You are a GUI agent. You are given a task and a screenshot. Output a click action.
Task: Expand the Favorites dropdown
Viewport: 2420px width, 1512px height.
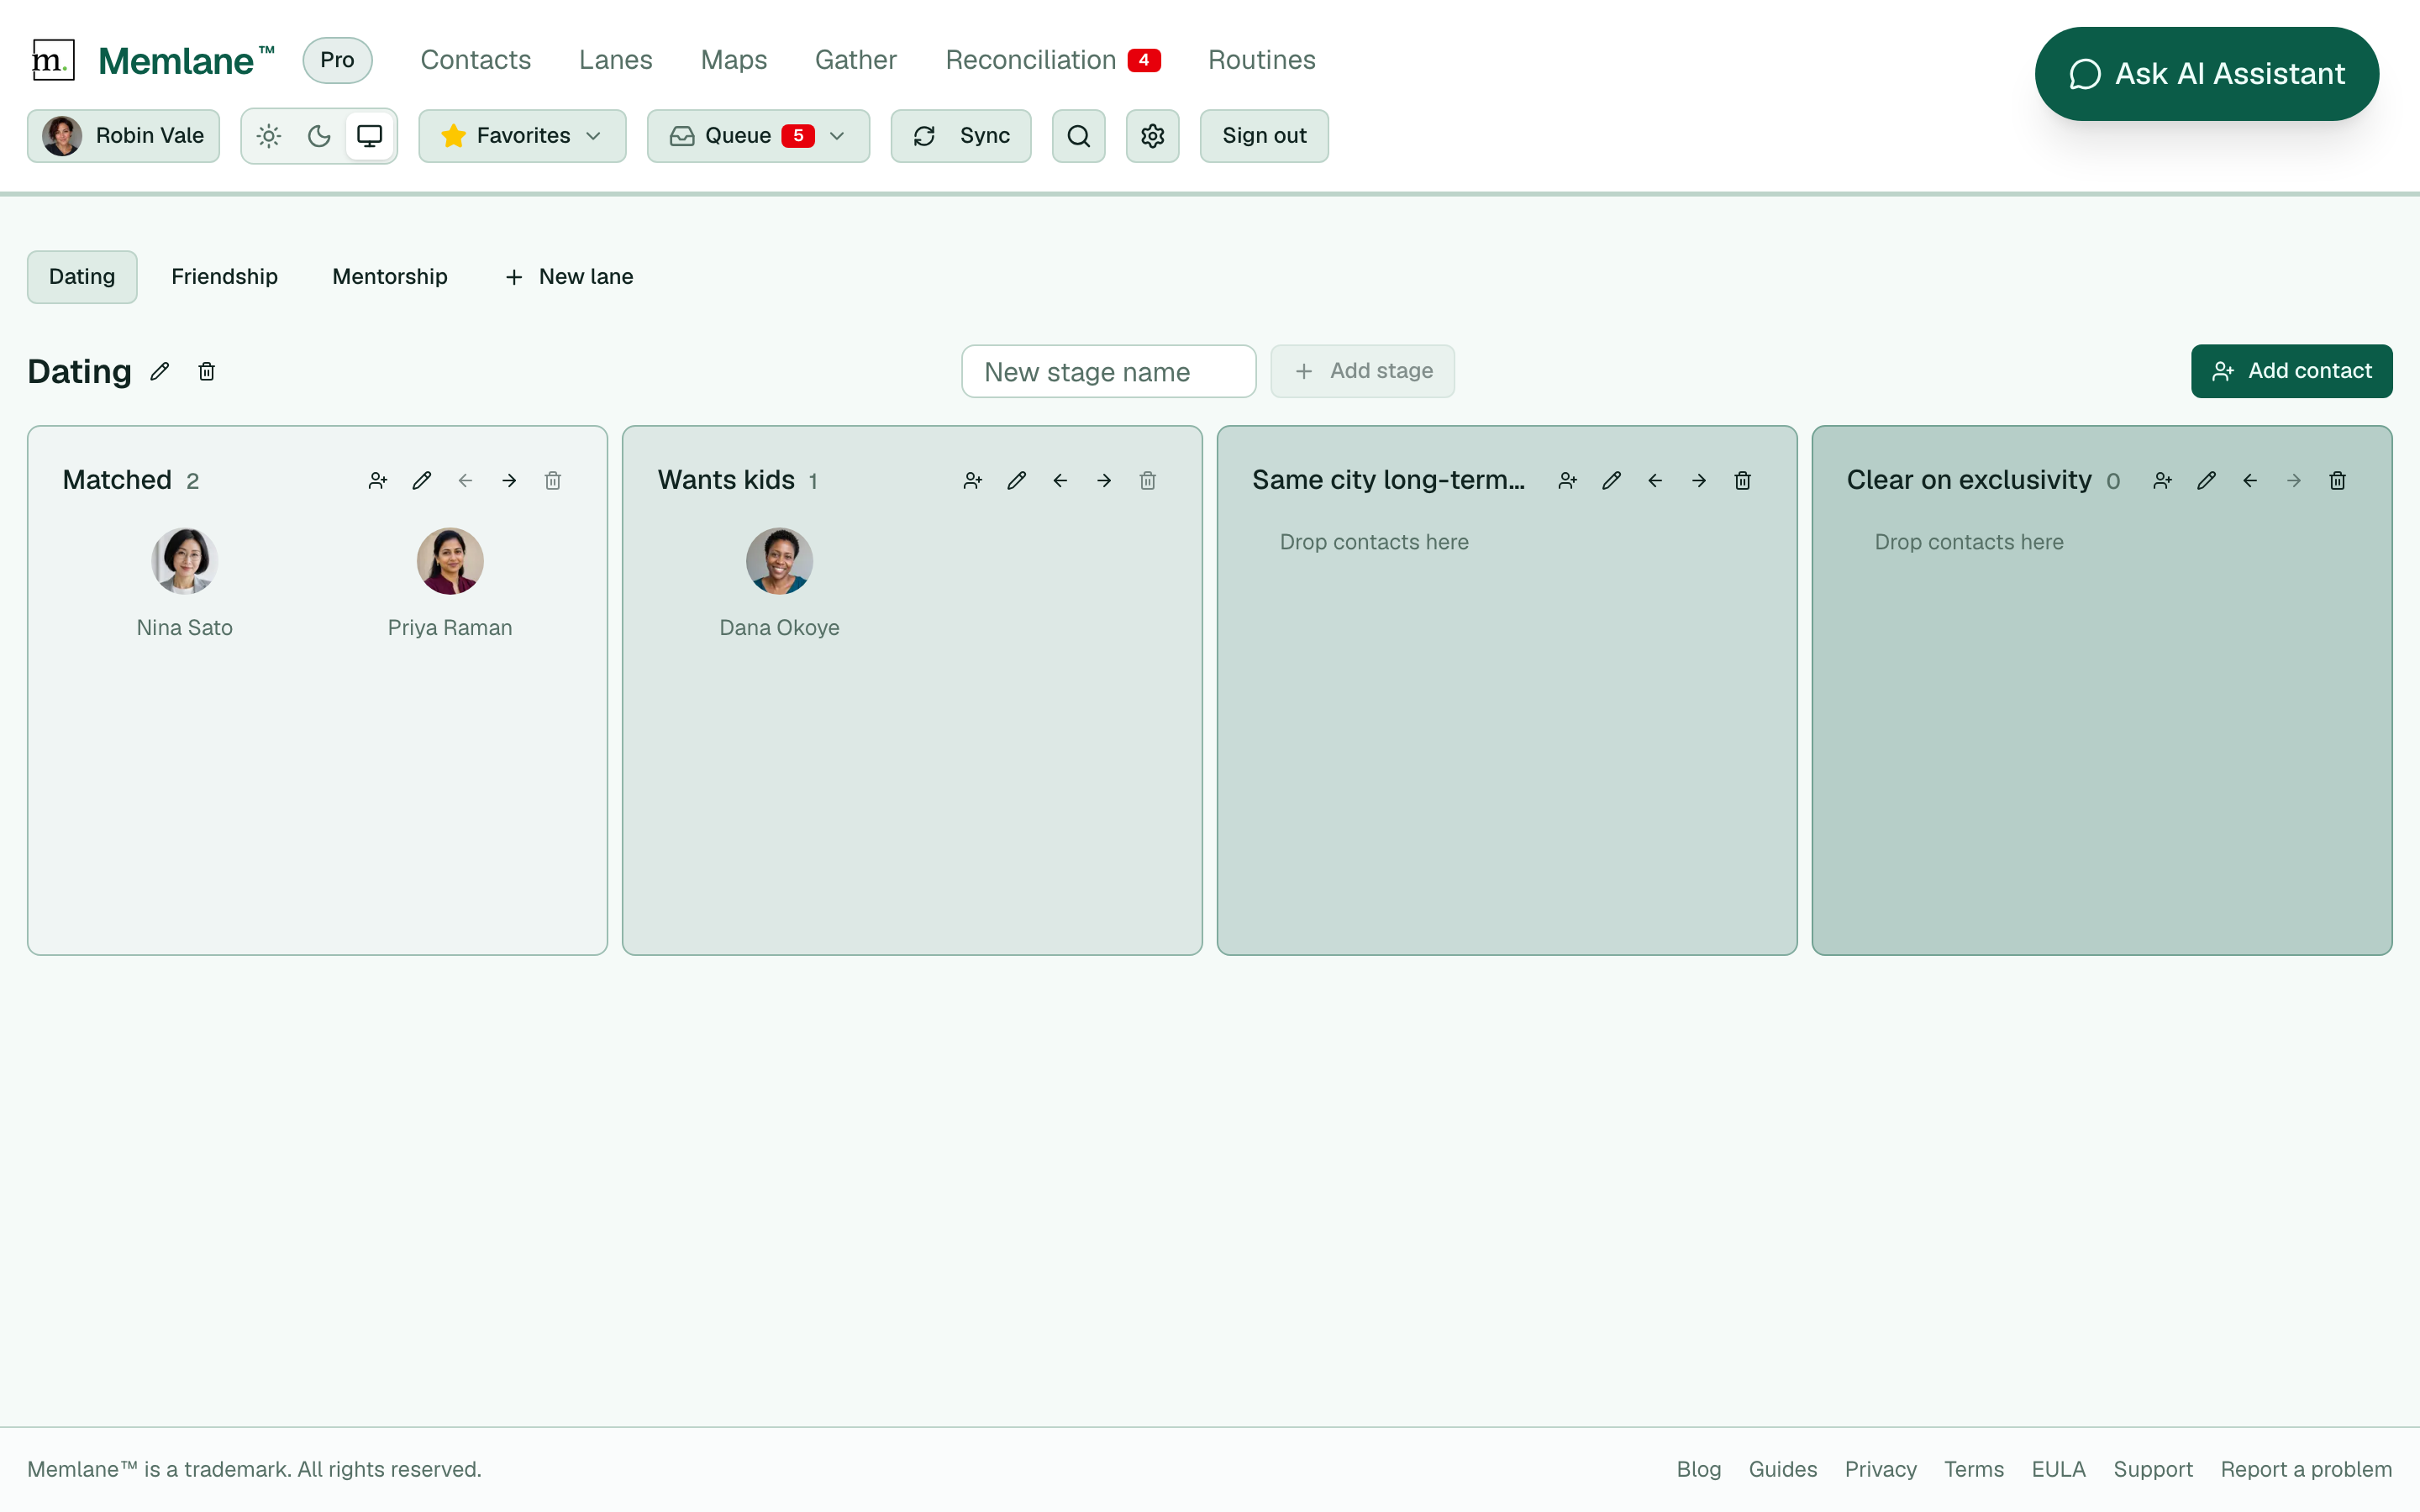[522, 136]
